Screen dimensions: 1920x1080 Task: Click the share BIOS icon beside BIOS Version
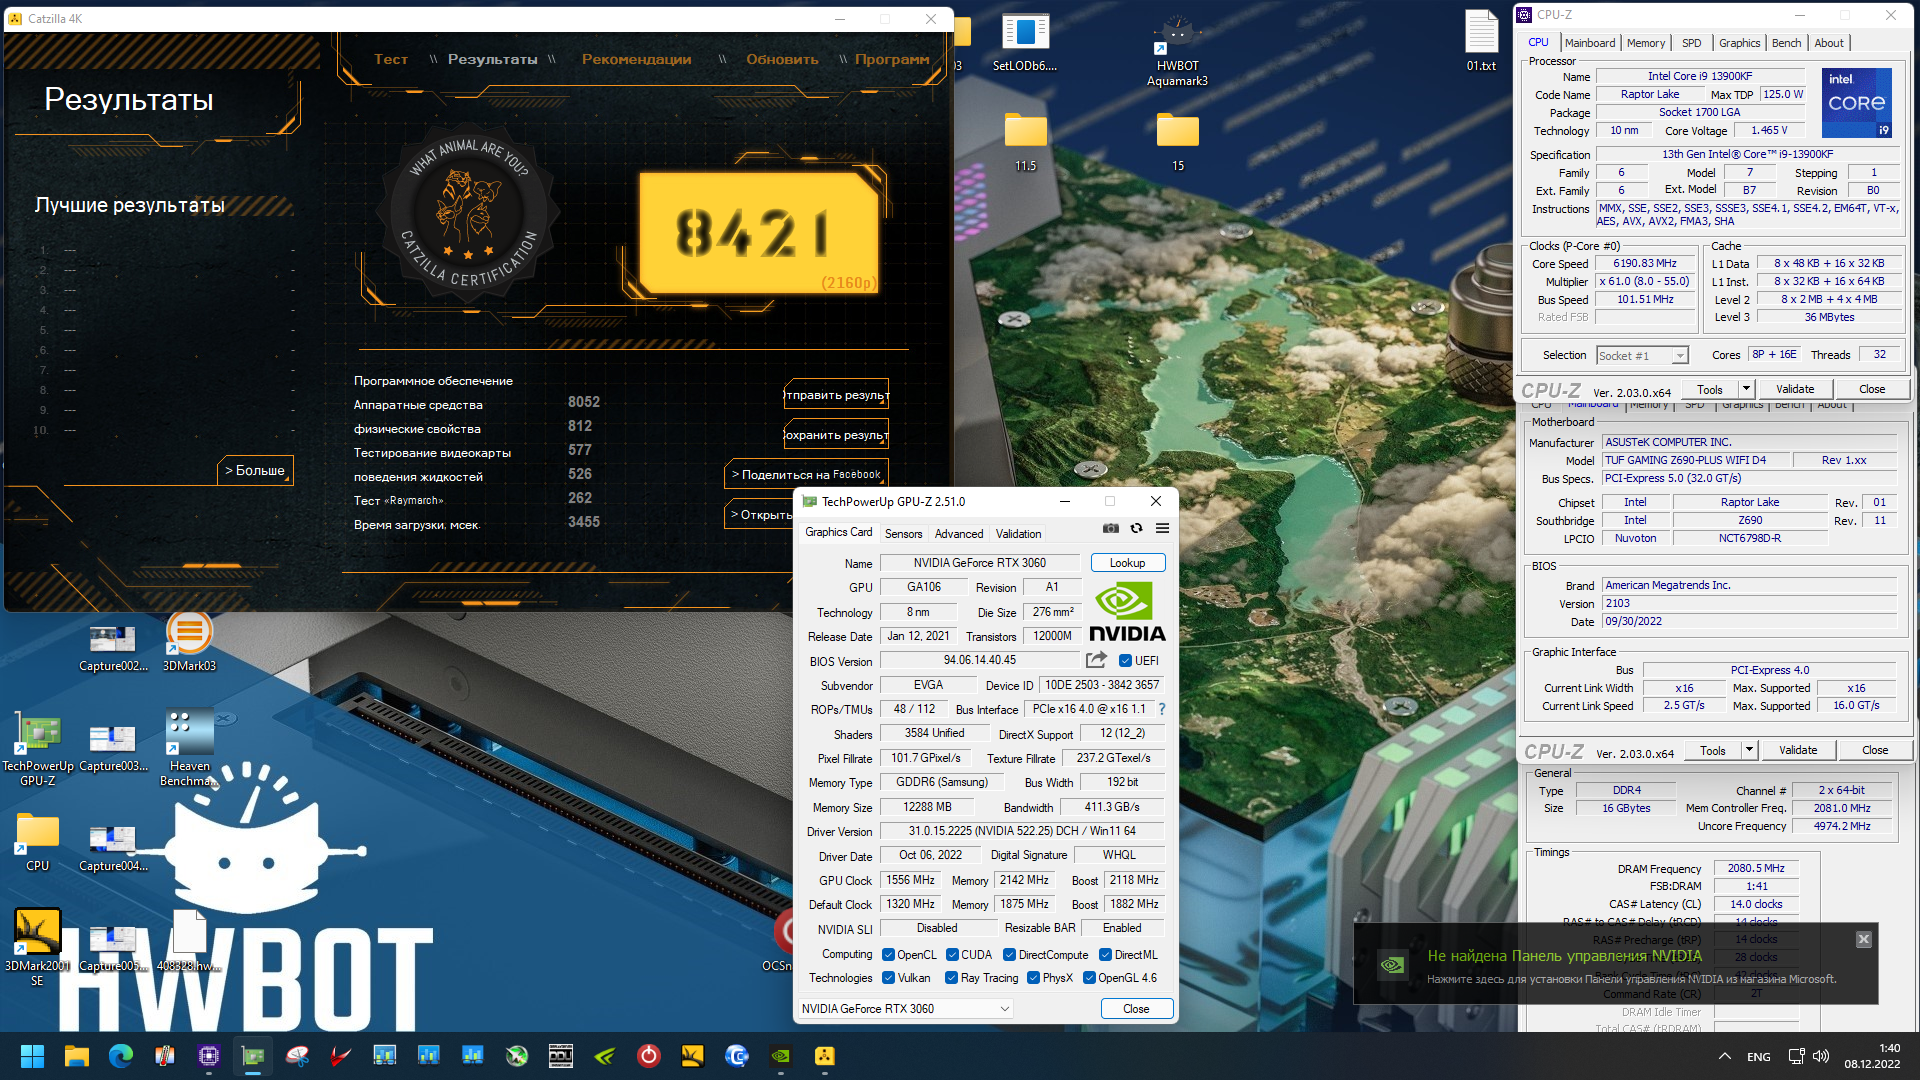tap(1096, 660)
